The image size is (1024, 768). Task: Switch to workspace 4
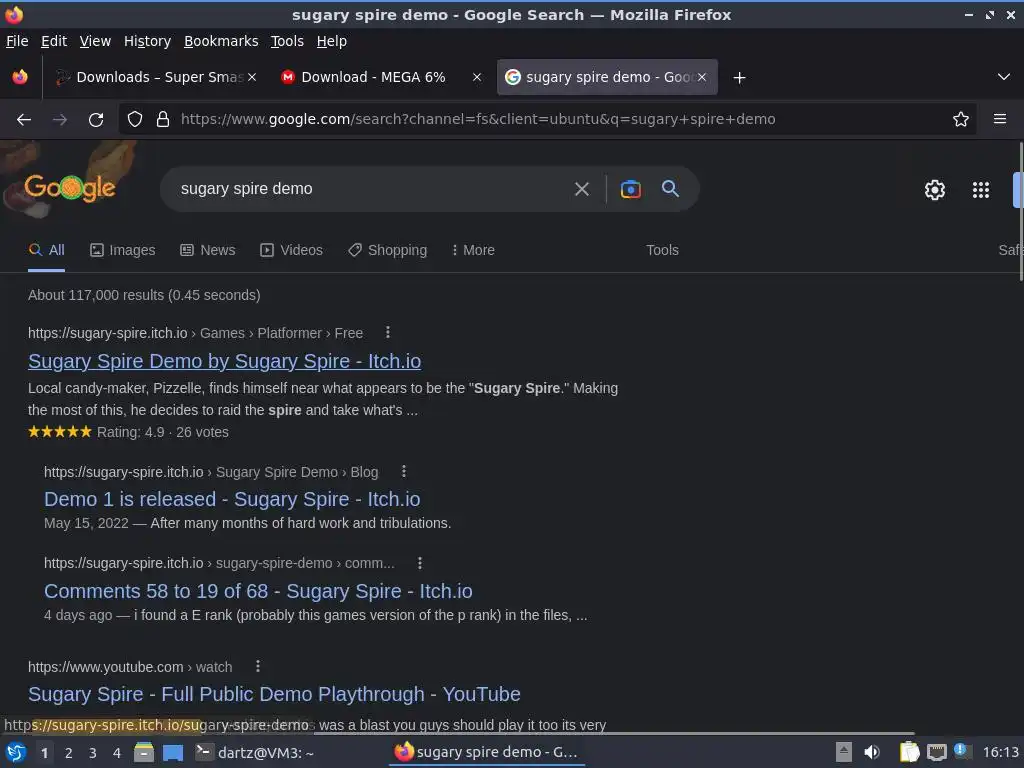coord(117,753)
